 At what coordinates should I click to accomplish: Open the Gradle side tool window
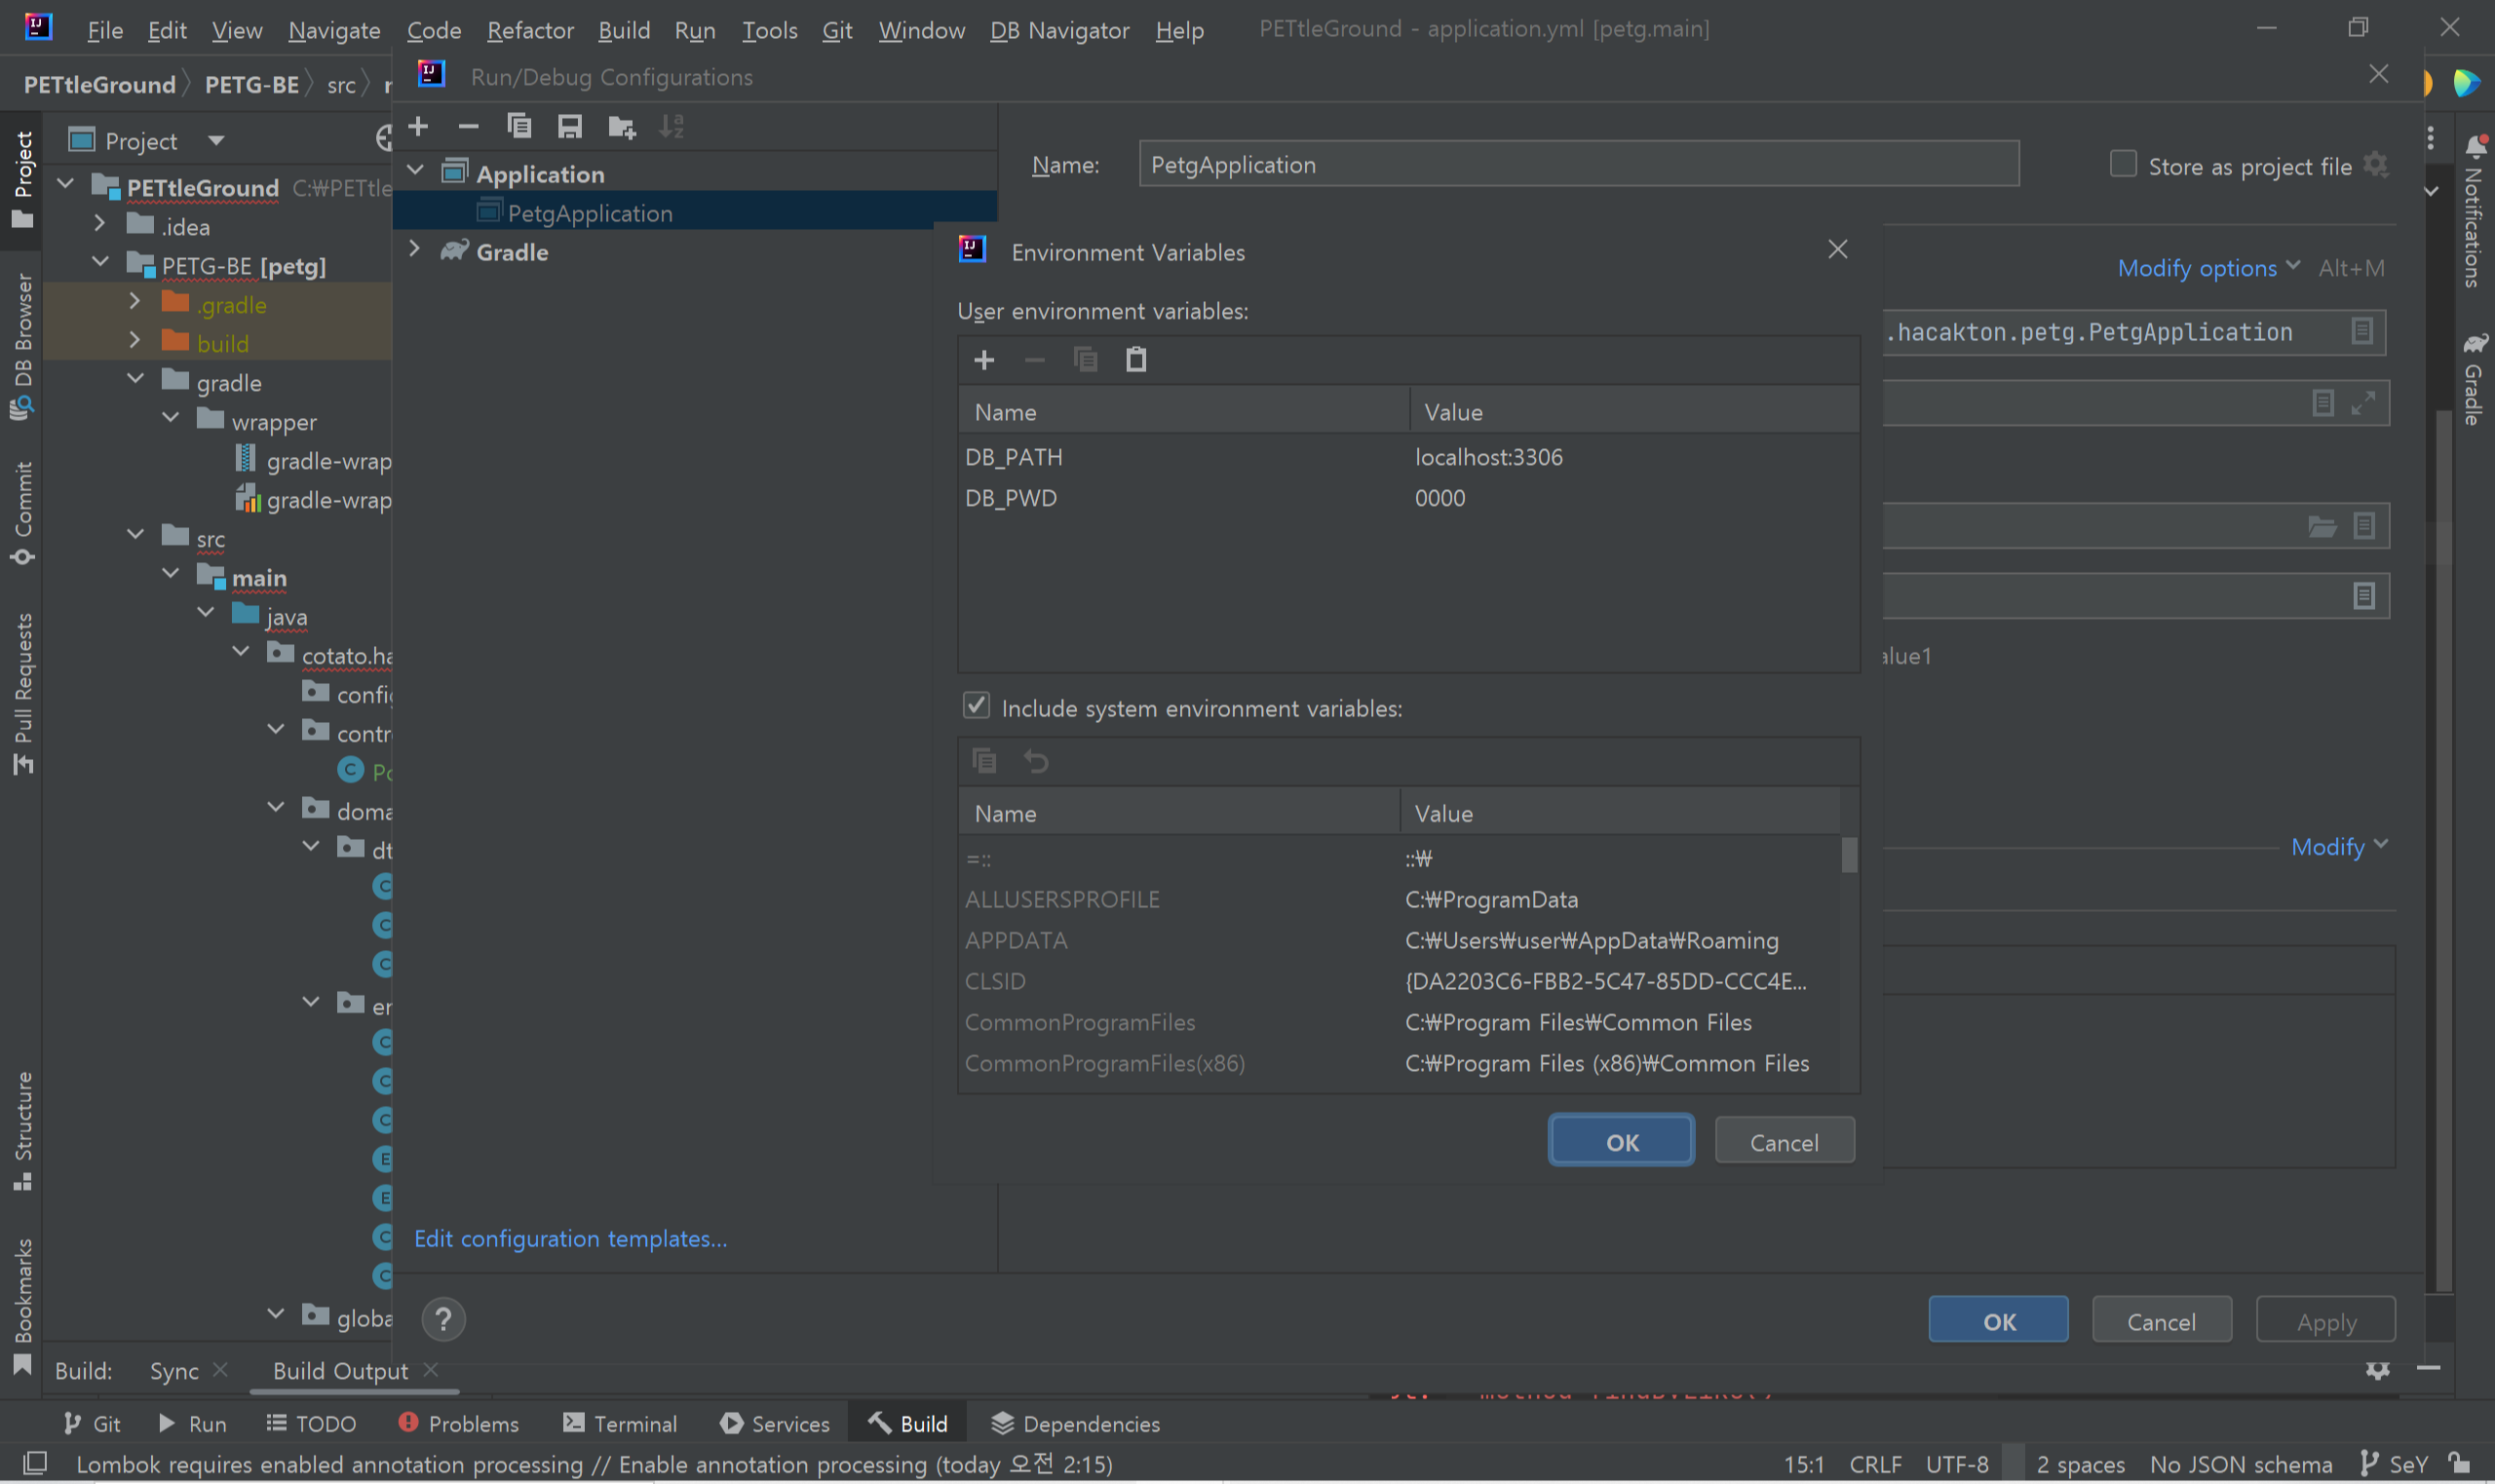click(2474, 380)
